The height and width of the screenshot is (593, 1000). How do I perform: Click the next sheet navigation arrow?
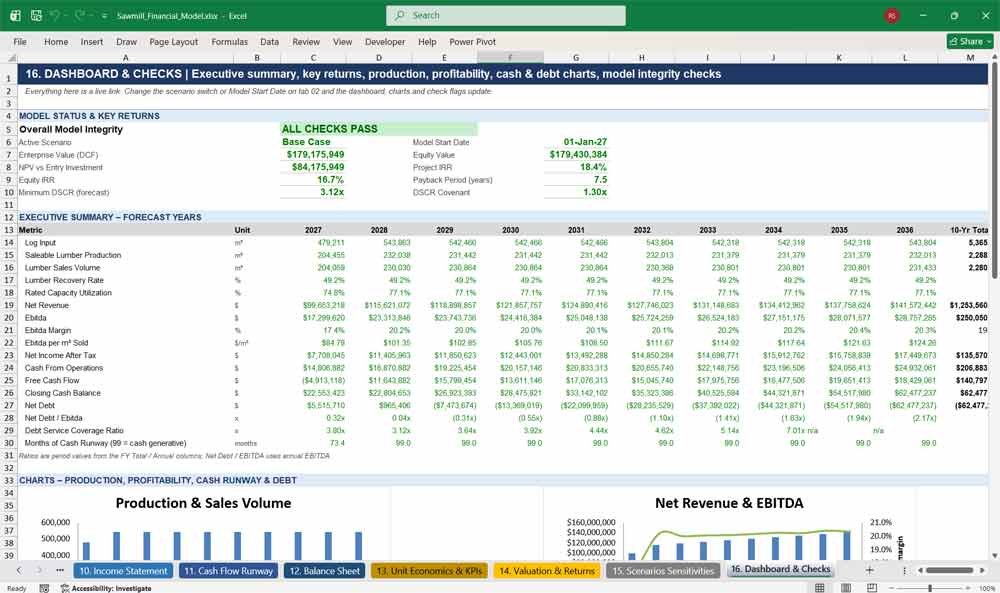click(x=40, y=570)
